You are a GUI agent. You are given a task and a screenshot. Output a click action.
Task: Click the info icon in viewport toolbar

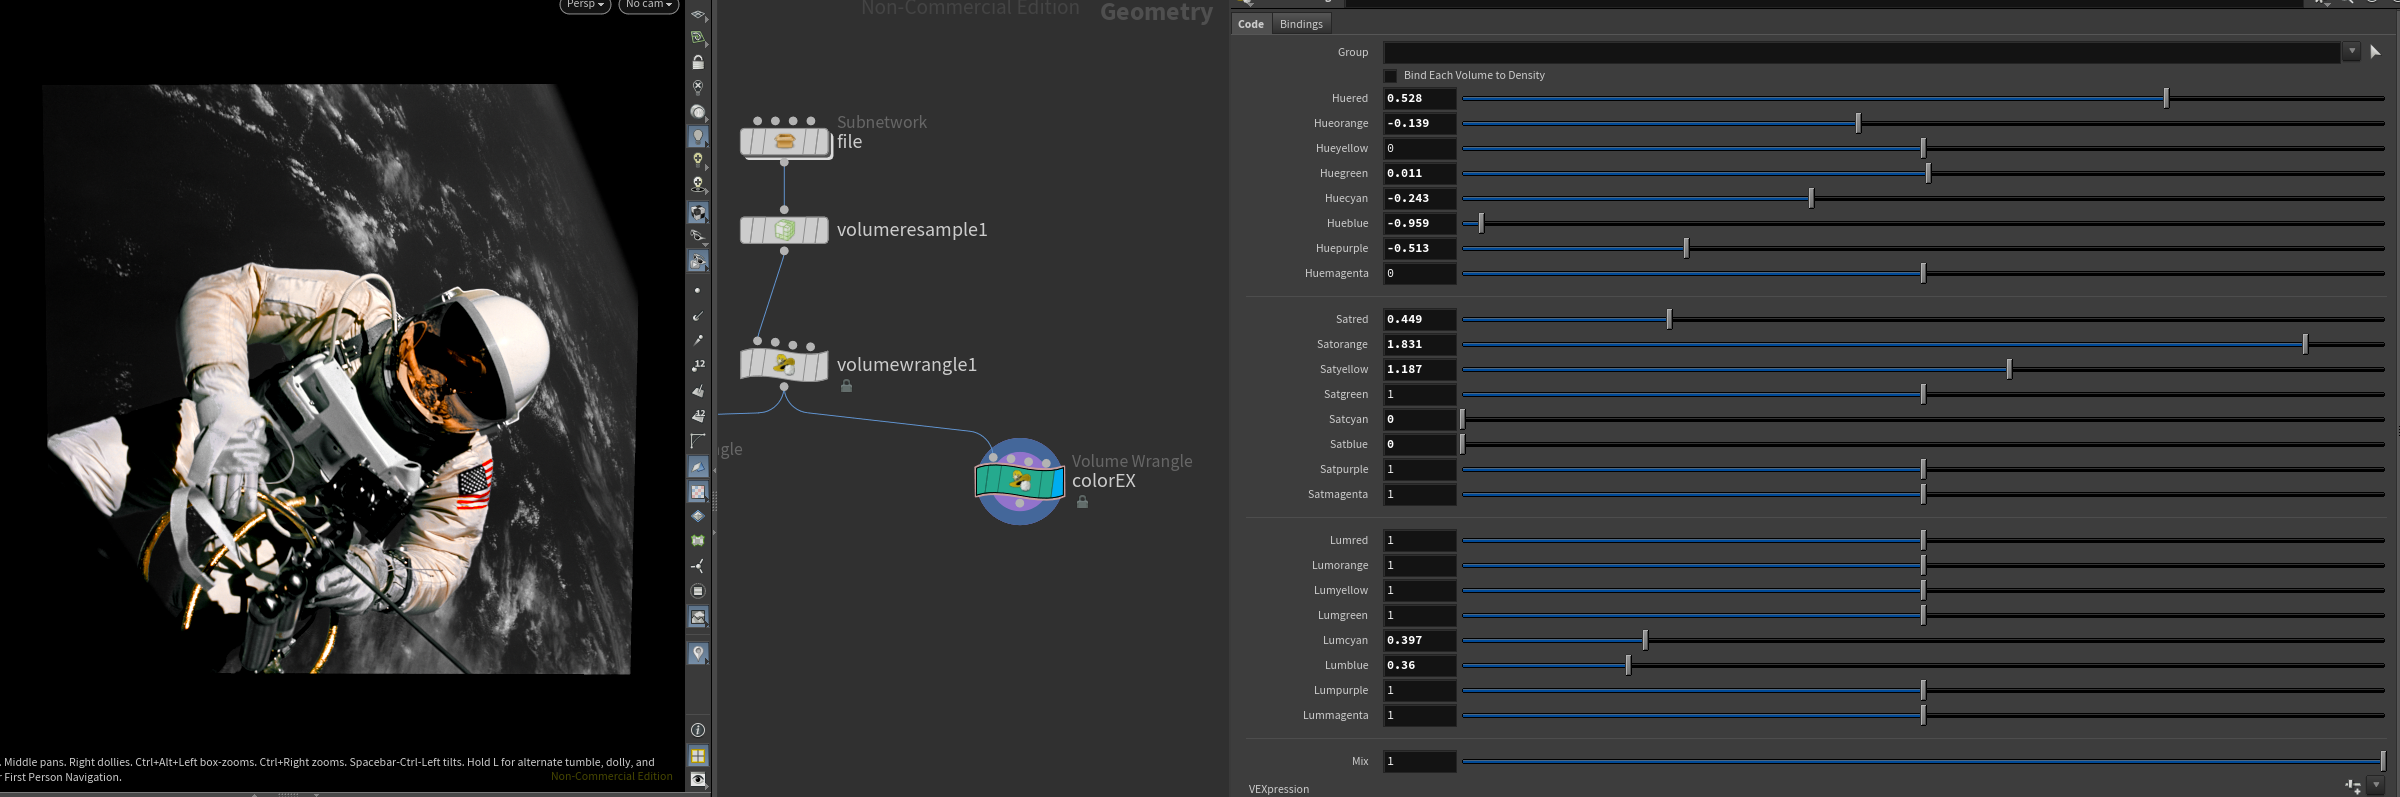point(698,730)
